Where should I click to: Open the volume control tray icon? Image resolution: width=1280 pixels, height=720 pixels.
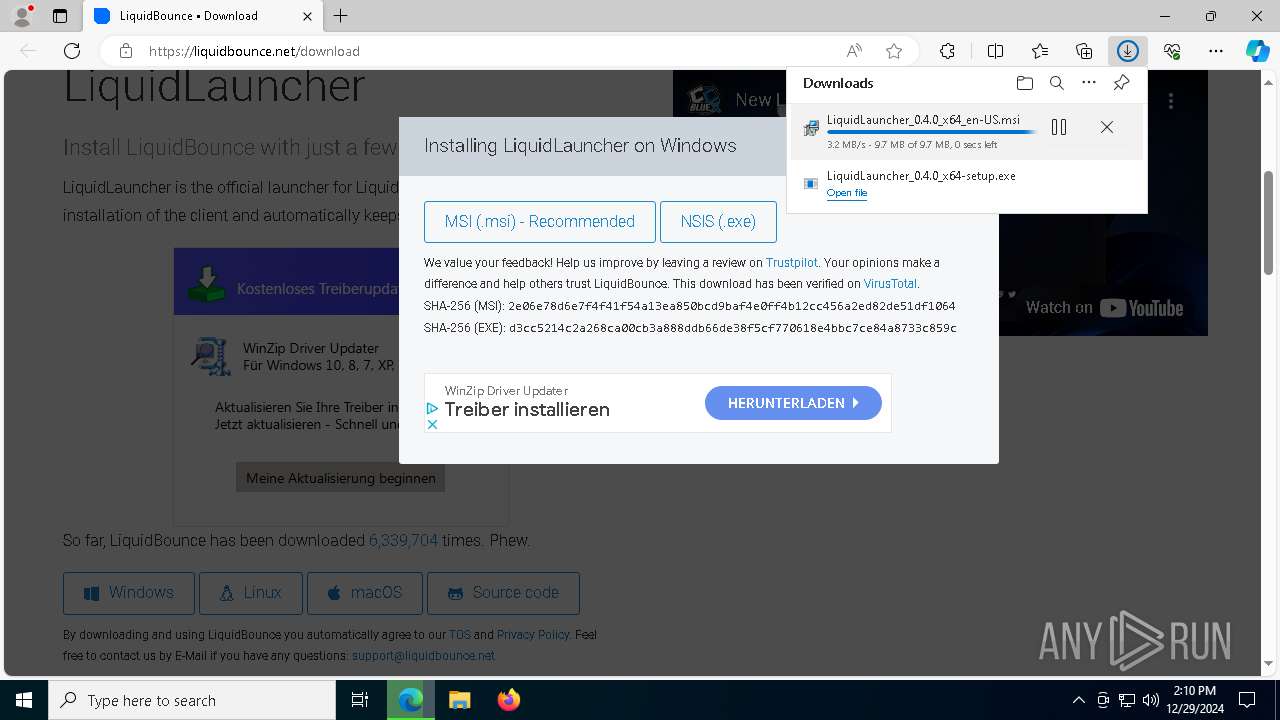pyautogui.click(x=1150, y=700)
